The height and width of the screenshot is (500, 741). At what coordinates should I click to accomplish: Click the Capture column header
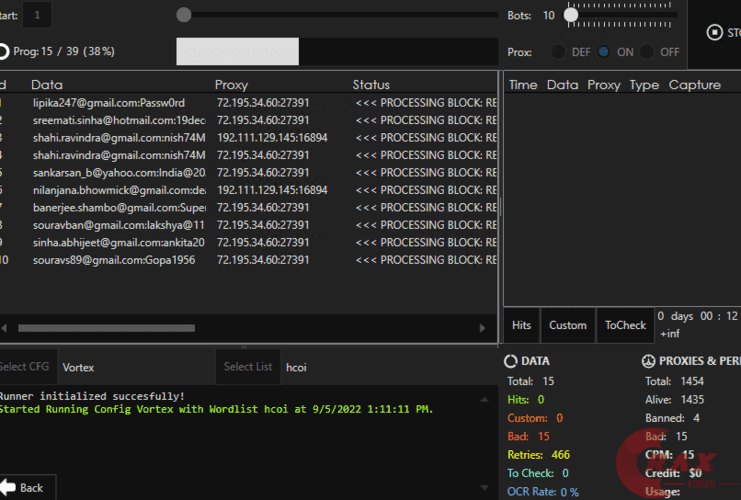pyautogui.click(x=694, y=85)
